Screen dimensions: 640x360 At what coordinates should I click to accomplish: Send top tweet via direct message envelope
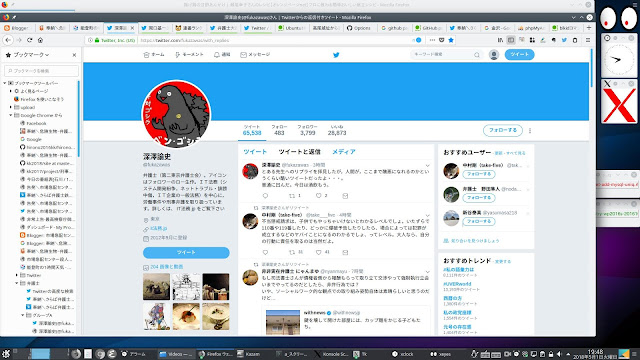345,196
